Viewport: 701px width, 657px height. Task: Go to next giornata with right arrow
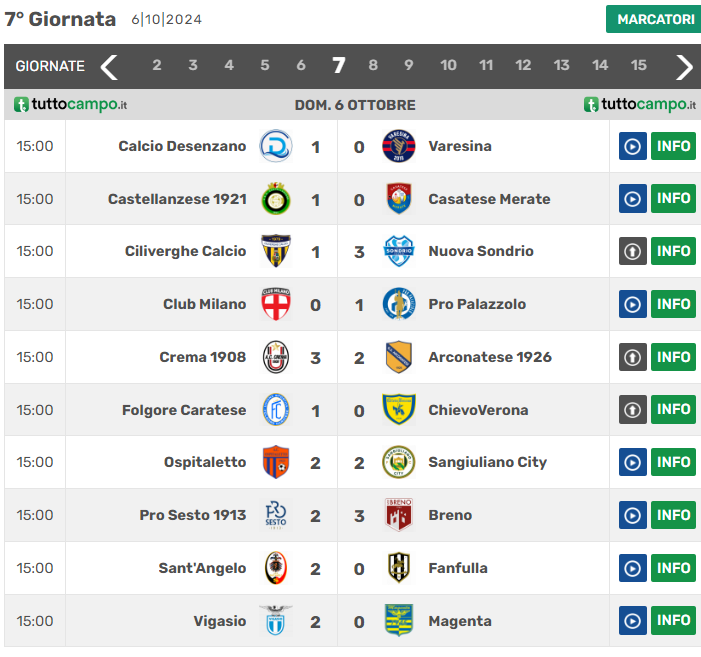click(x=684, y=67)
